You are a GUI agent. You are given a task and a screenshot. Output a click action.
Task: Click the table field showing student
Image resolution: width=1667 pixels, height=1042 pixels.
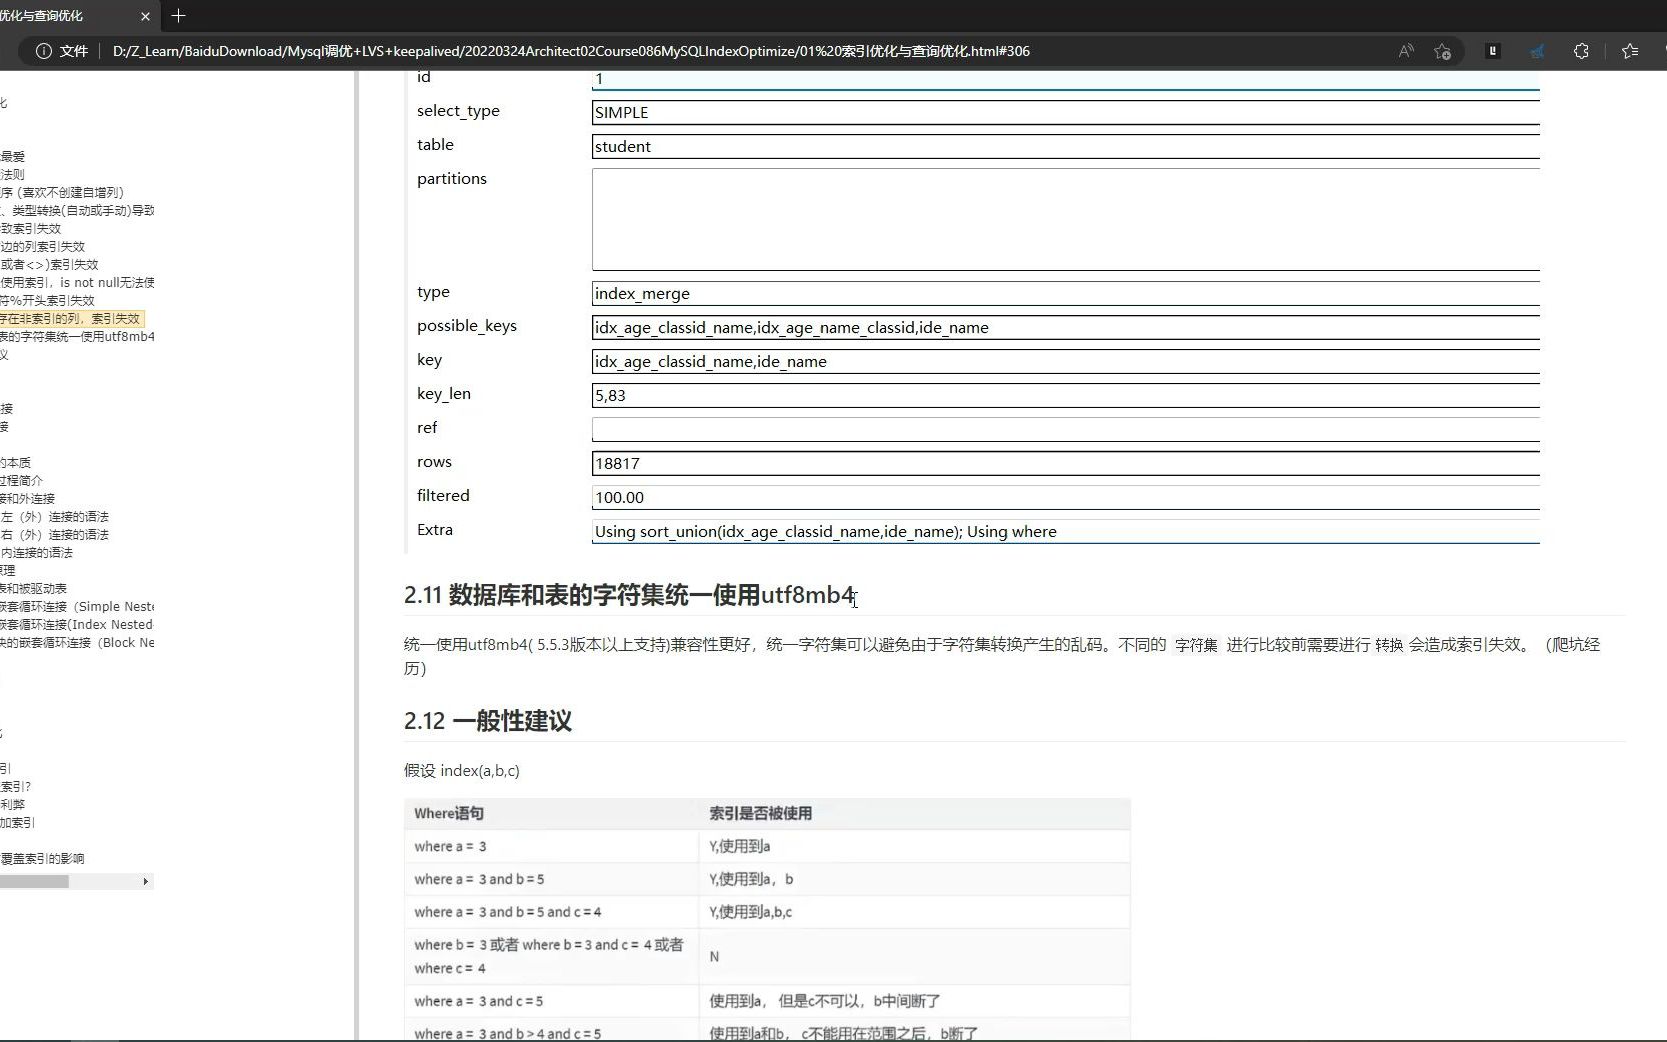point(1065,147)
